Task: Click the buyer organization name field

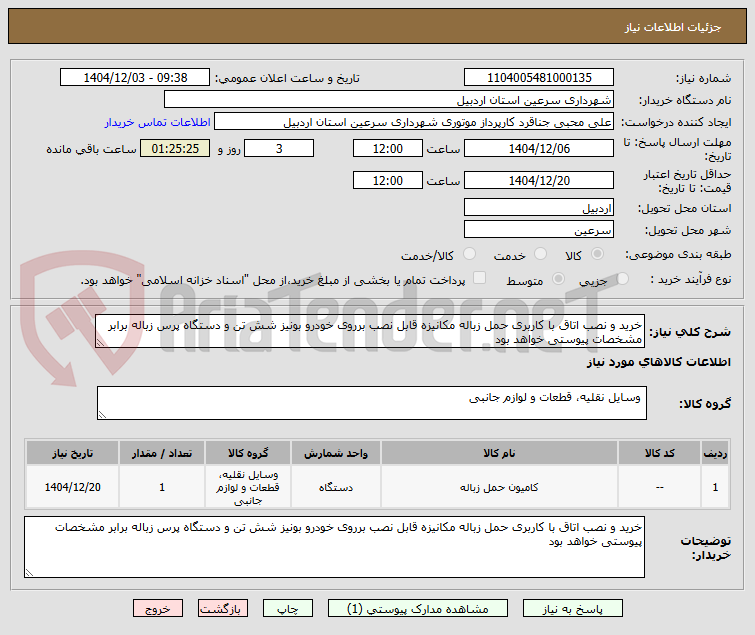Action: 389,100
